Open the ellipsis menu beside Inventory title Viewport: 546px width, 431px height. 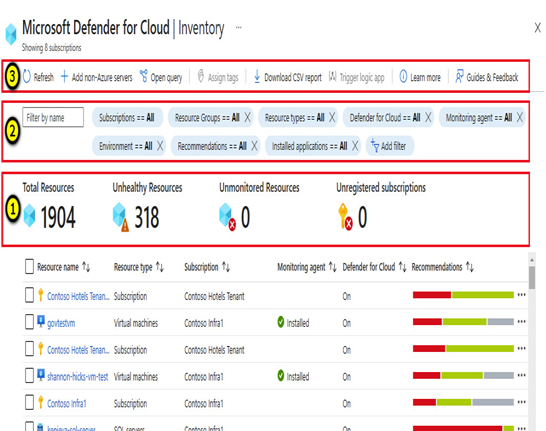point(239,28)
